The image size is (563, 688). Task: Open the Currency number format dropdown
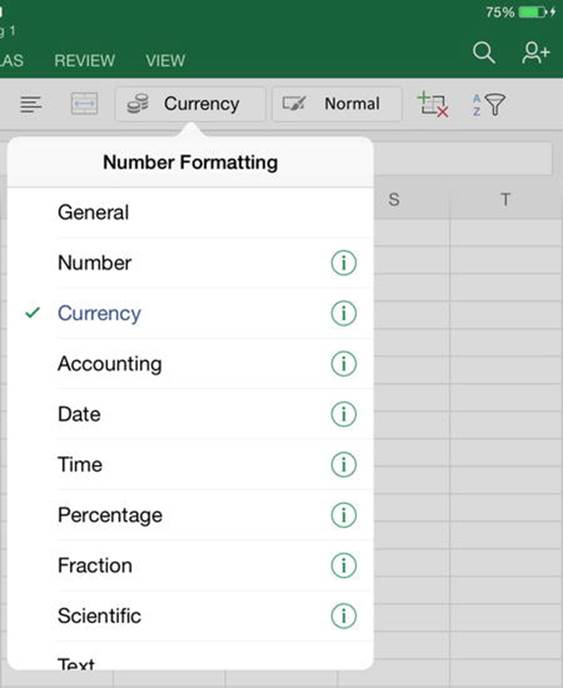(x=190, y=104)
